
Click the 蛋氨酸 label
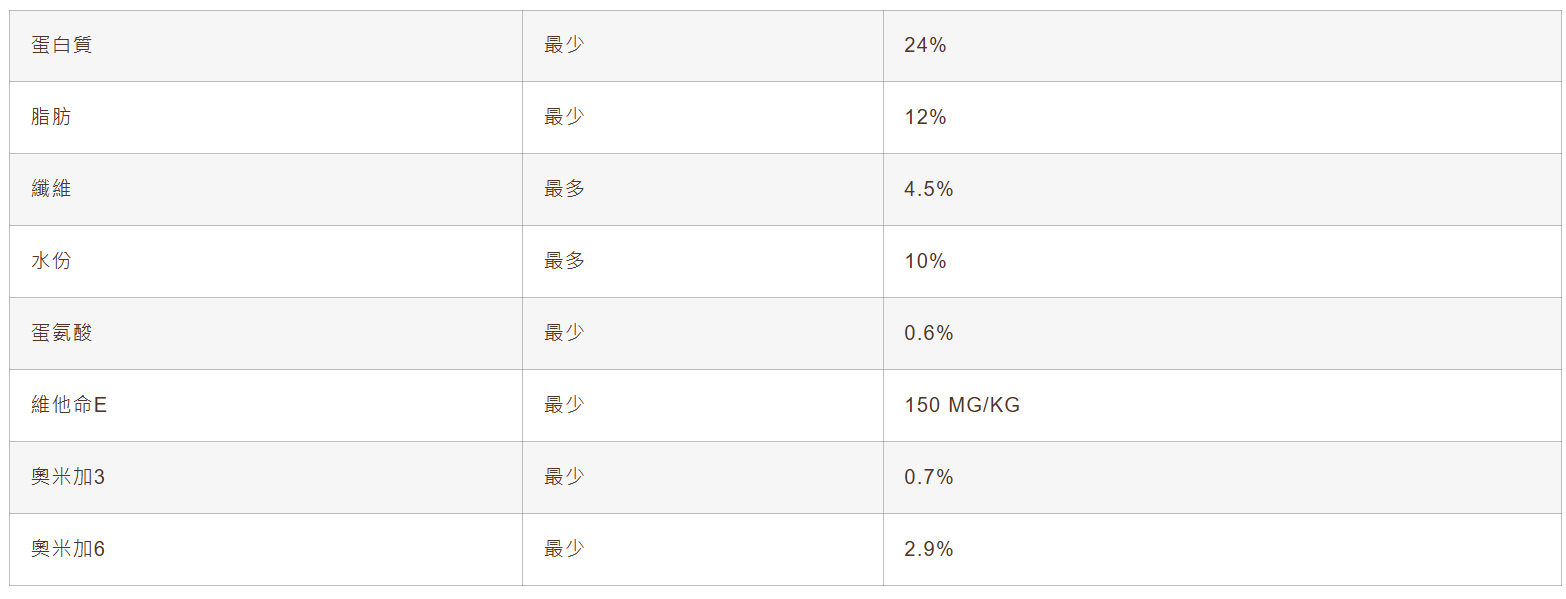pyautogui.click(x=62, y=333)
